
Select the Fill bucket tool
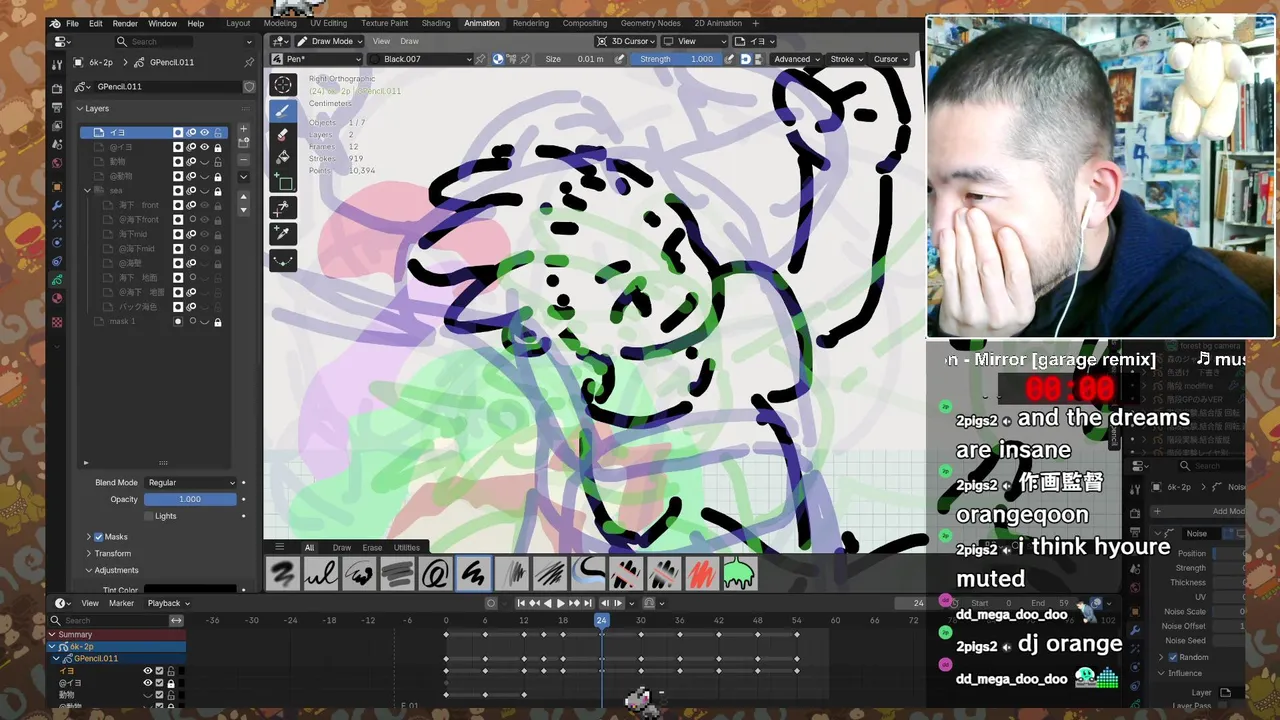click(283, 157)
